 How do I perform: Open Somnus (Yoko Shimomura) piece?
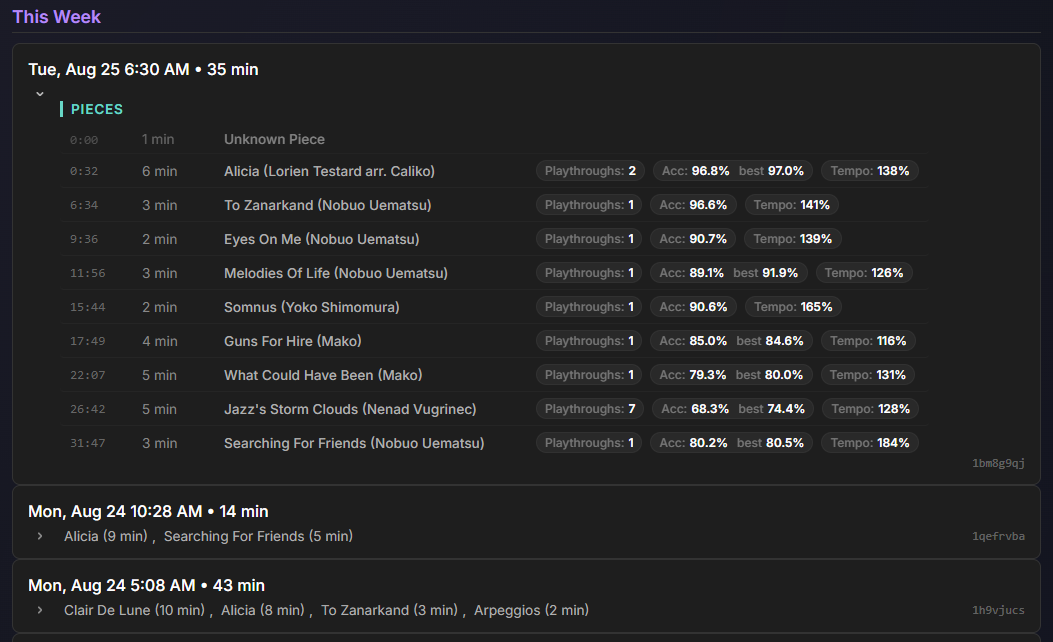[x=312, y=307]
